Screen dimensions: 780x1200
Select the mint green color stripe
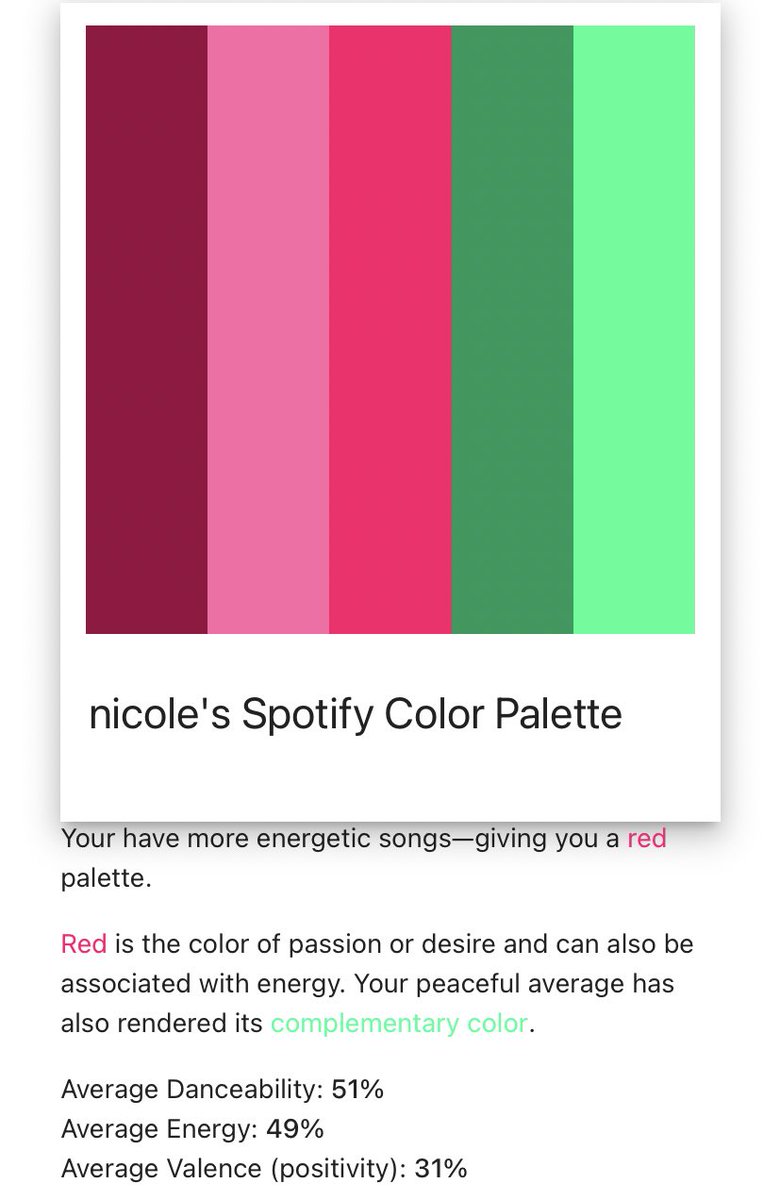[634, 330]
